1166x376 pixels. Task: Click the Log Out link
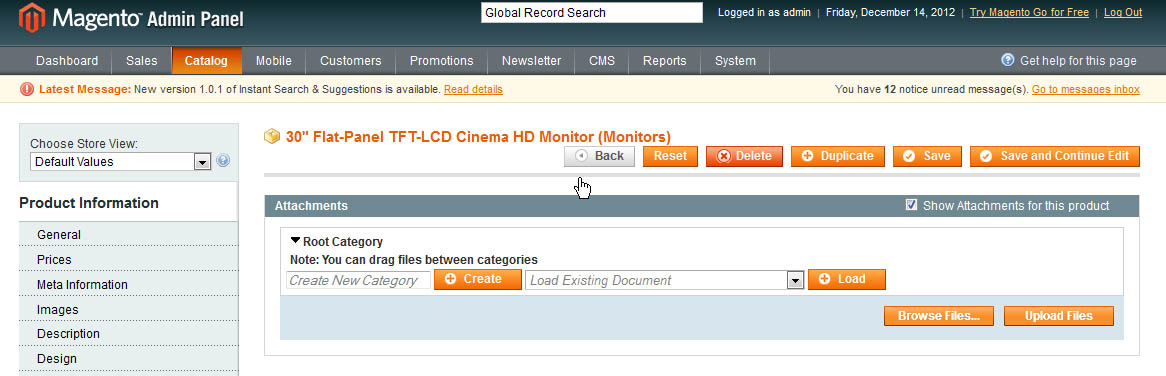coord(1123,13)
